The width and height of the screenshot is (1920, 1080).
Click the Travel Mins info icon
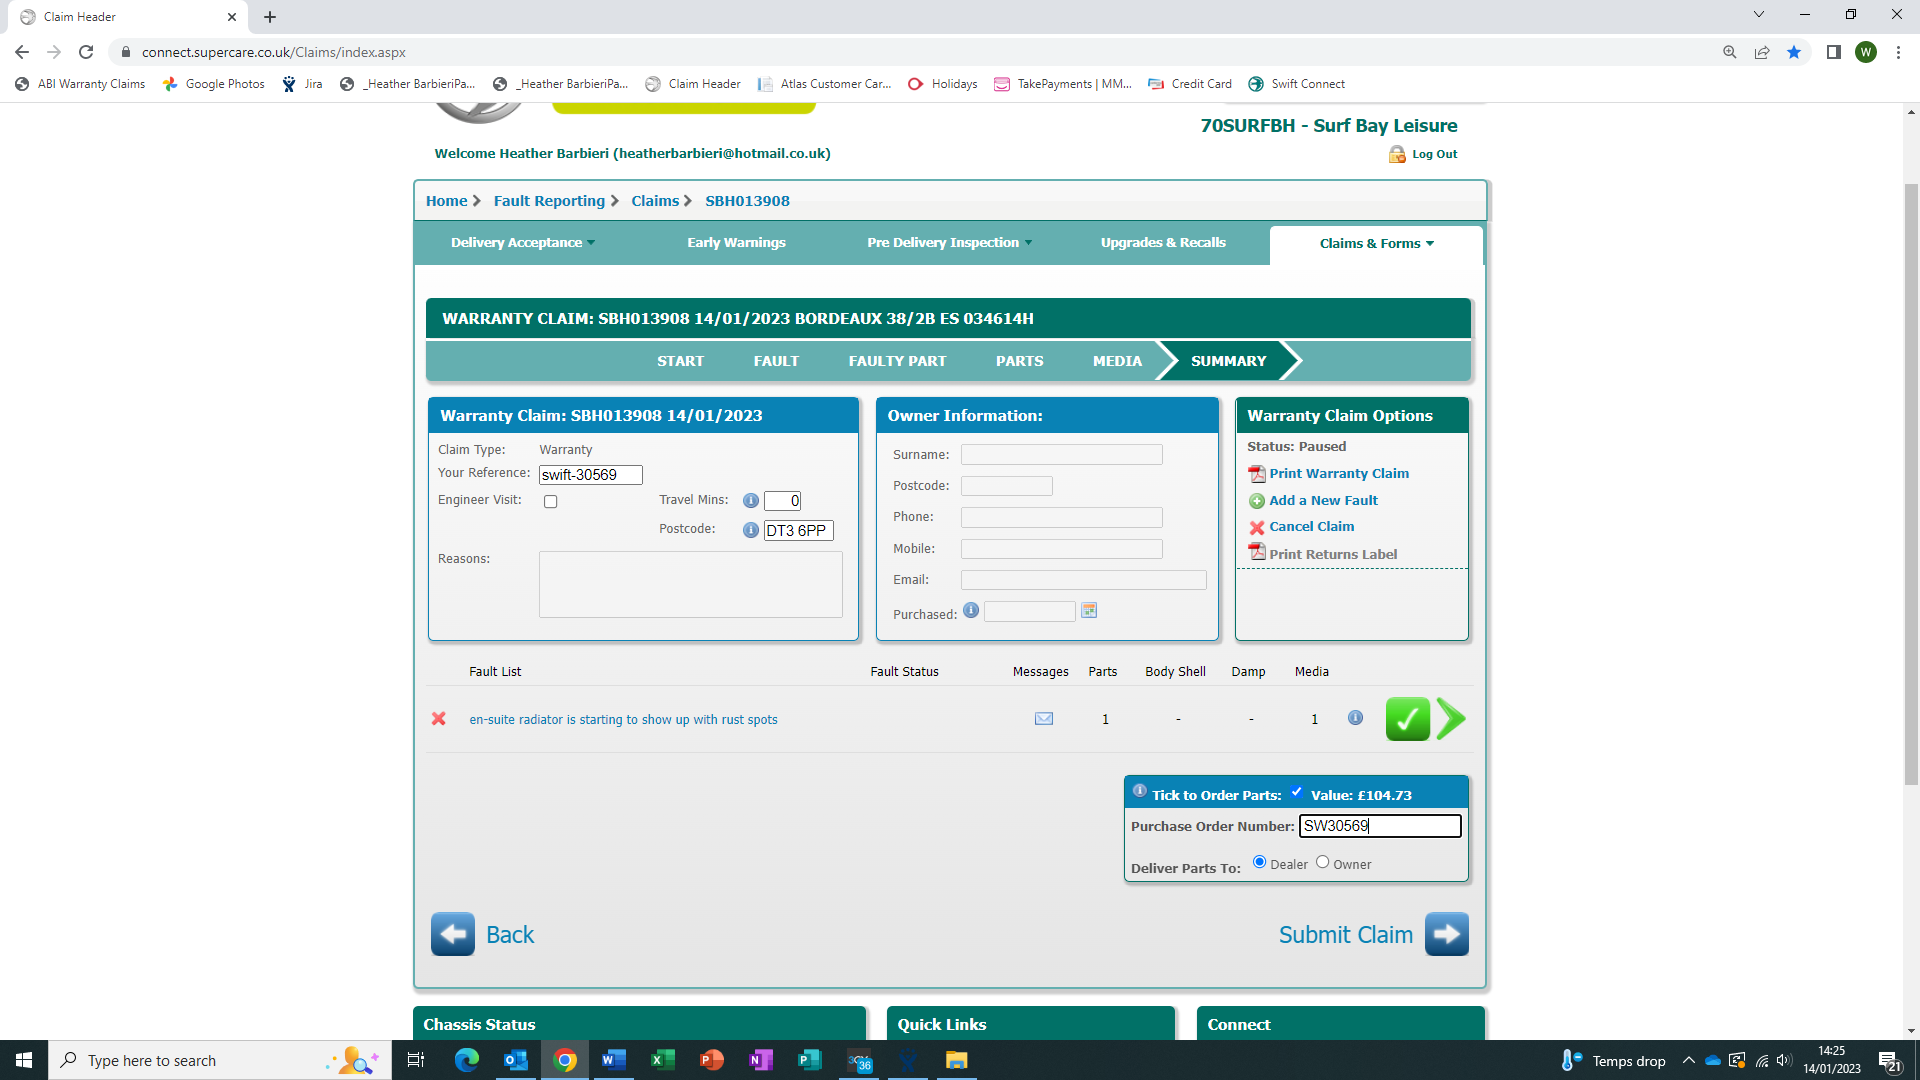750,501
